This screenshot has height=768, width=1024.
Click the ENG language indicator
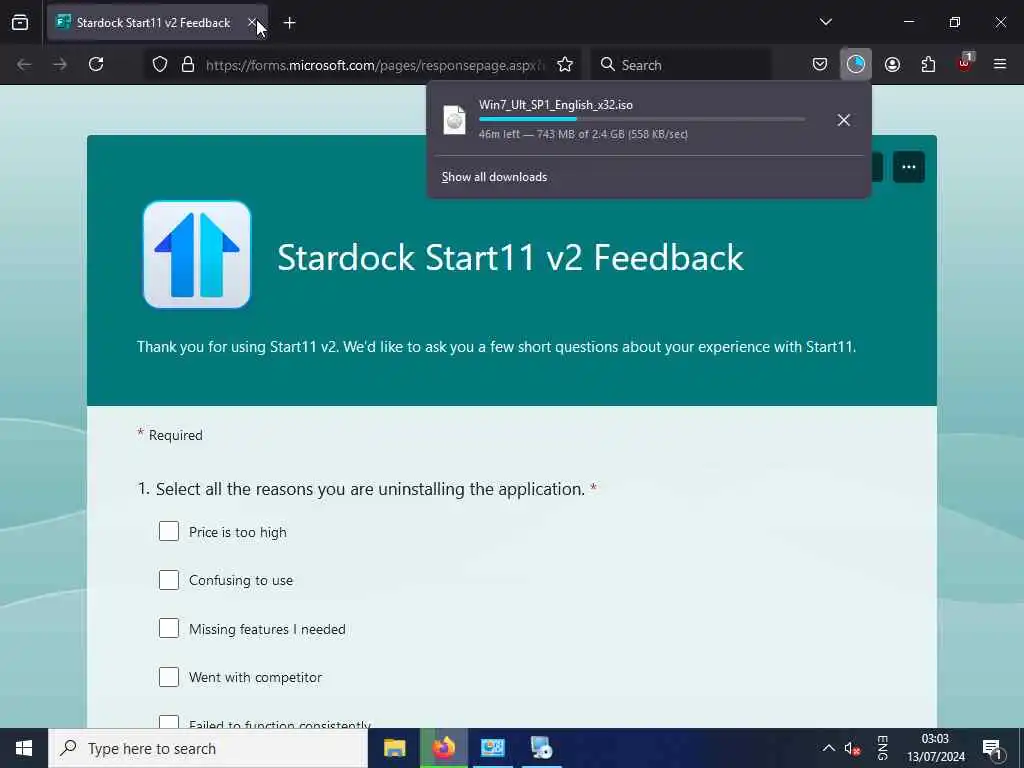click(x=882, y=748)
